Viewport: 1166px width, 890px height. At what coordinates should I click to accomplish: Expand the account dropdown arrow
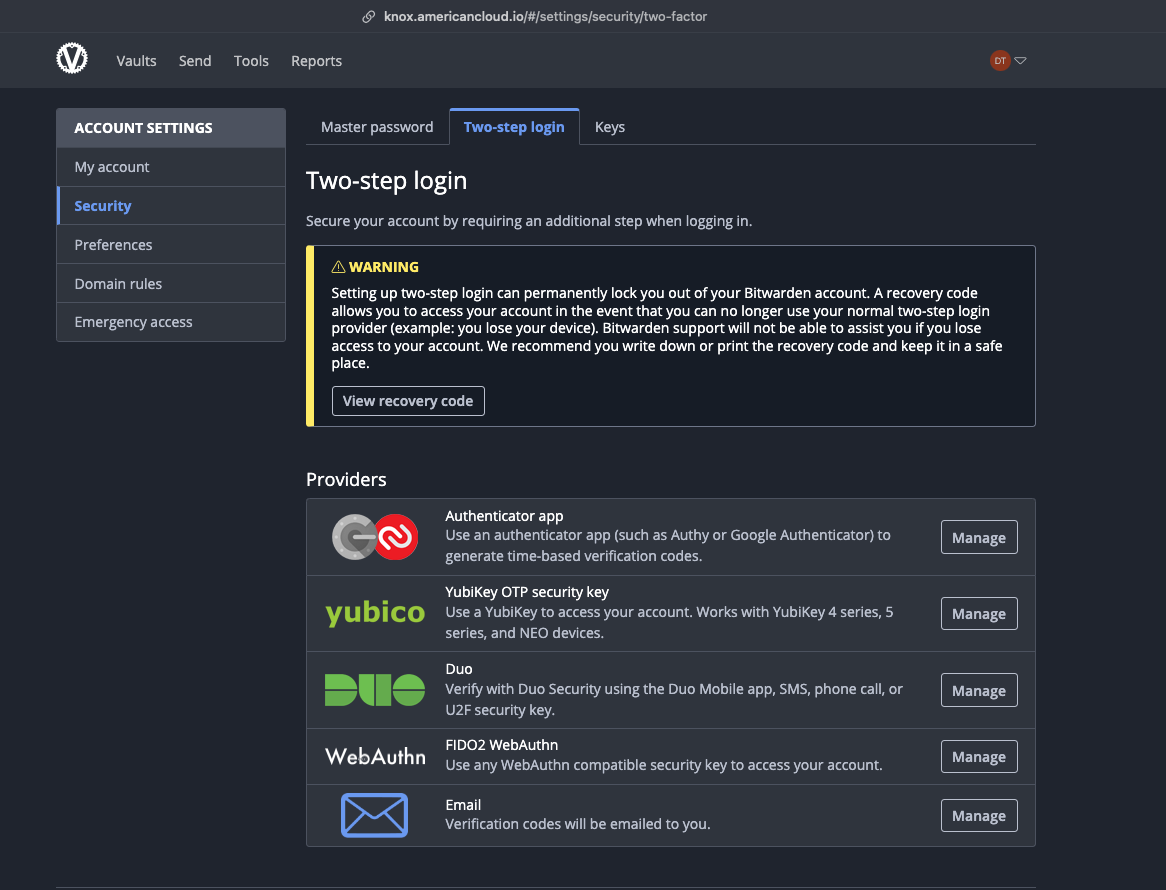coord(1021,61)
